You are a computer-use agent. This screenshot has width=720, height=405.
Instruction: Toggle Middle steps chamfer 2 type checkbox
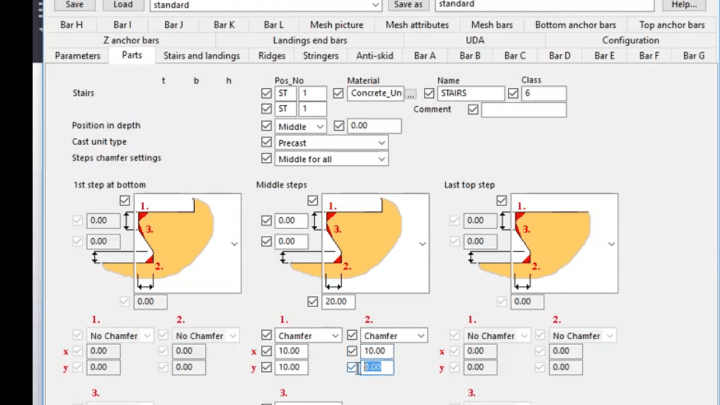click(x=352, y=335)
